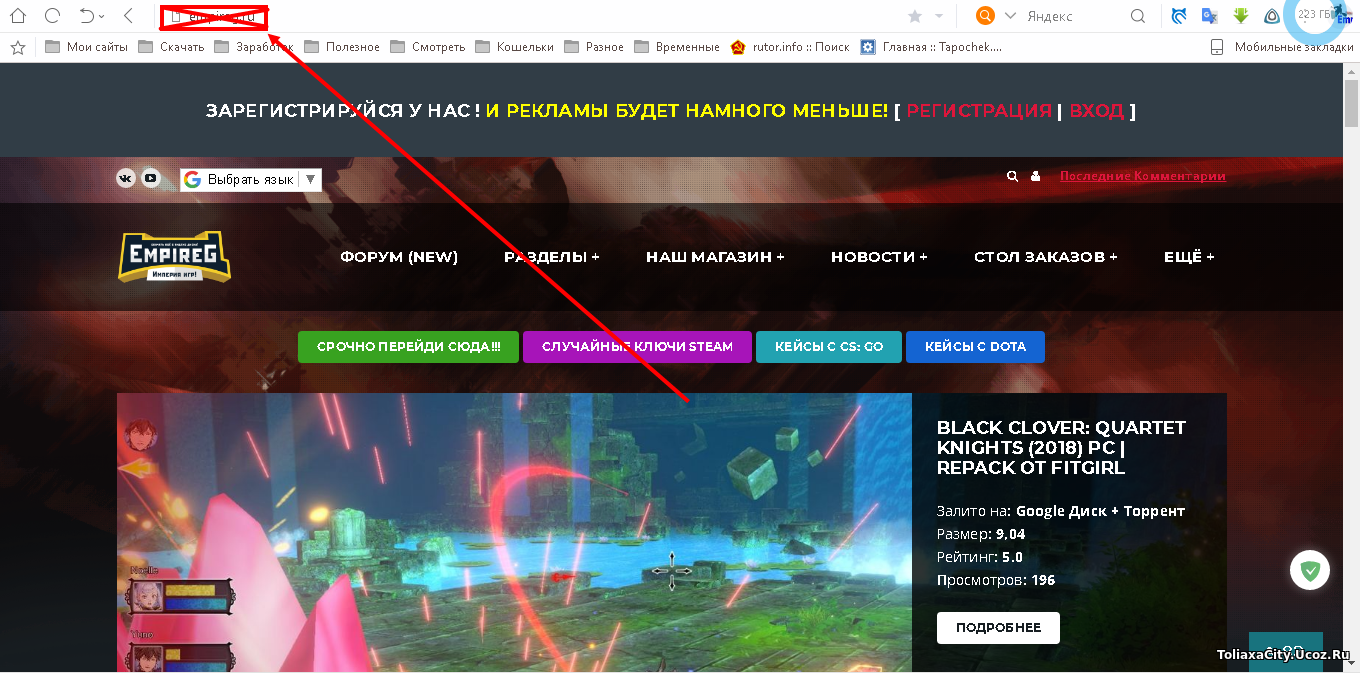Open the rutor.info :: Поиск bookmark

point(790,47)
